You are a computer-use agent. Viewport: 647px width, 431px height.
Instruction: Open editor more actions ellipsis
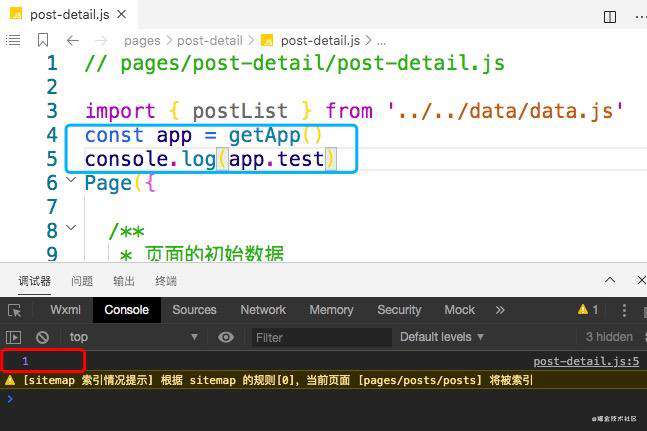coord(641,17)
